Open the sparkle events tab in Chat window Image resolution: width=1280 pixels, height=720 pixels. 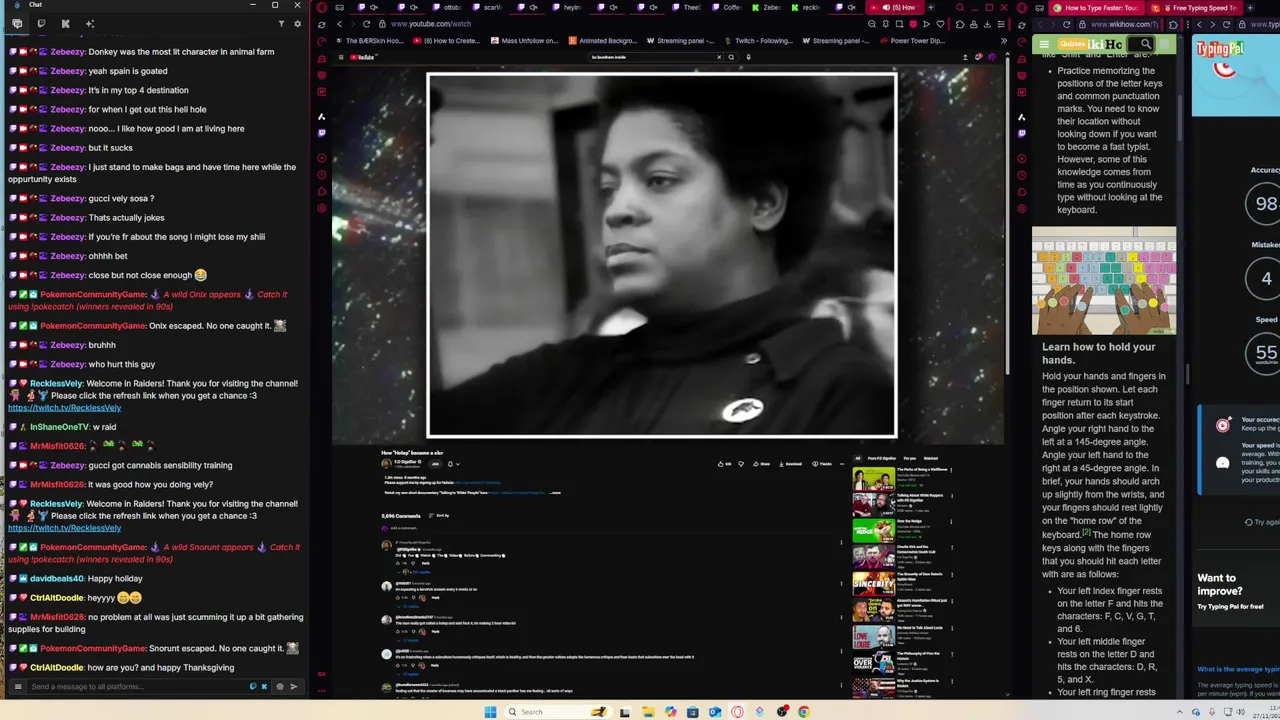(x=89, y=23)
